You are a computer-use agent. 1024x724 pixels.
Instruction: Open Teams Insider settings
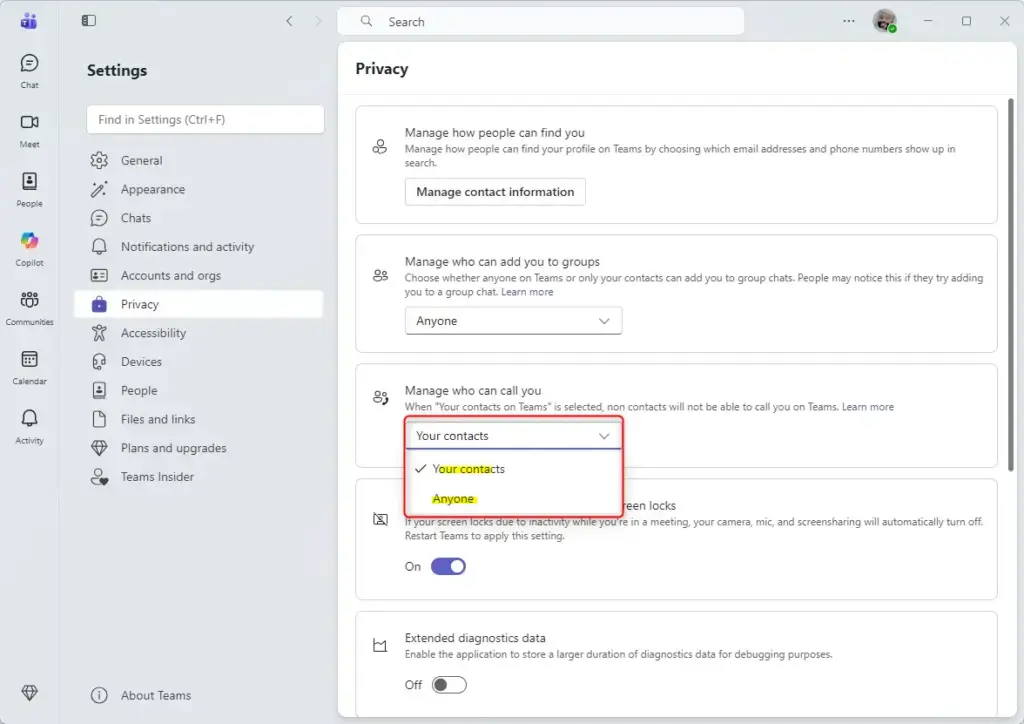pyautogui.click(x=199, y=477)
